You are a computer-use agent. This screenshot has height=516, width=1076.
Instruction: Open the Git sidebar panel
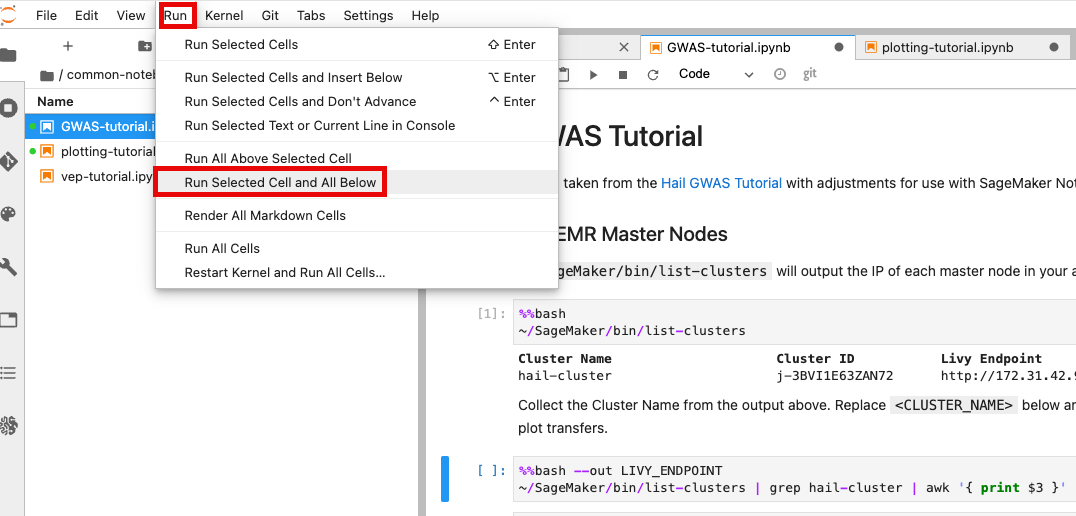8,161
